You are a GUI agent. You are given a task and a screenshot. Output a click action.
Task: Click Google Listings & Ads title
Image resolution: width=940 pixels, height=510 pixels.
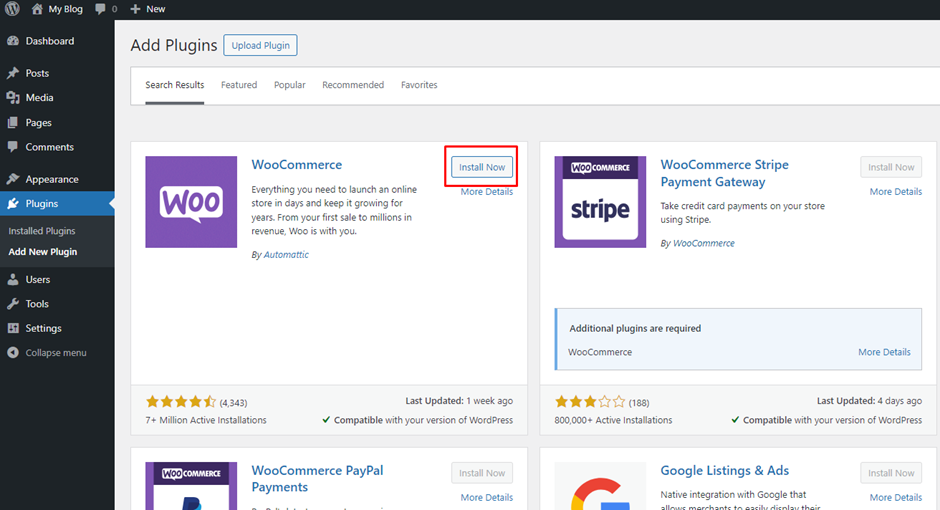pos(724,470)
